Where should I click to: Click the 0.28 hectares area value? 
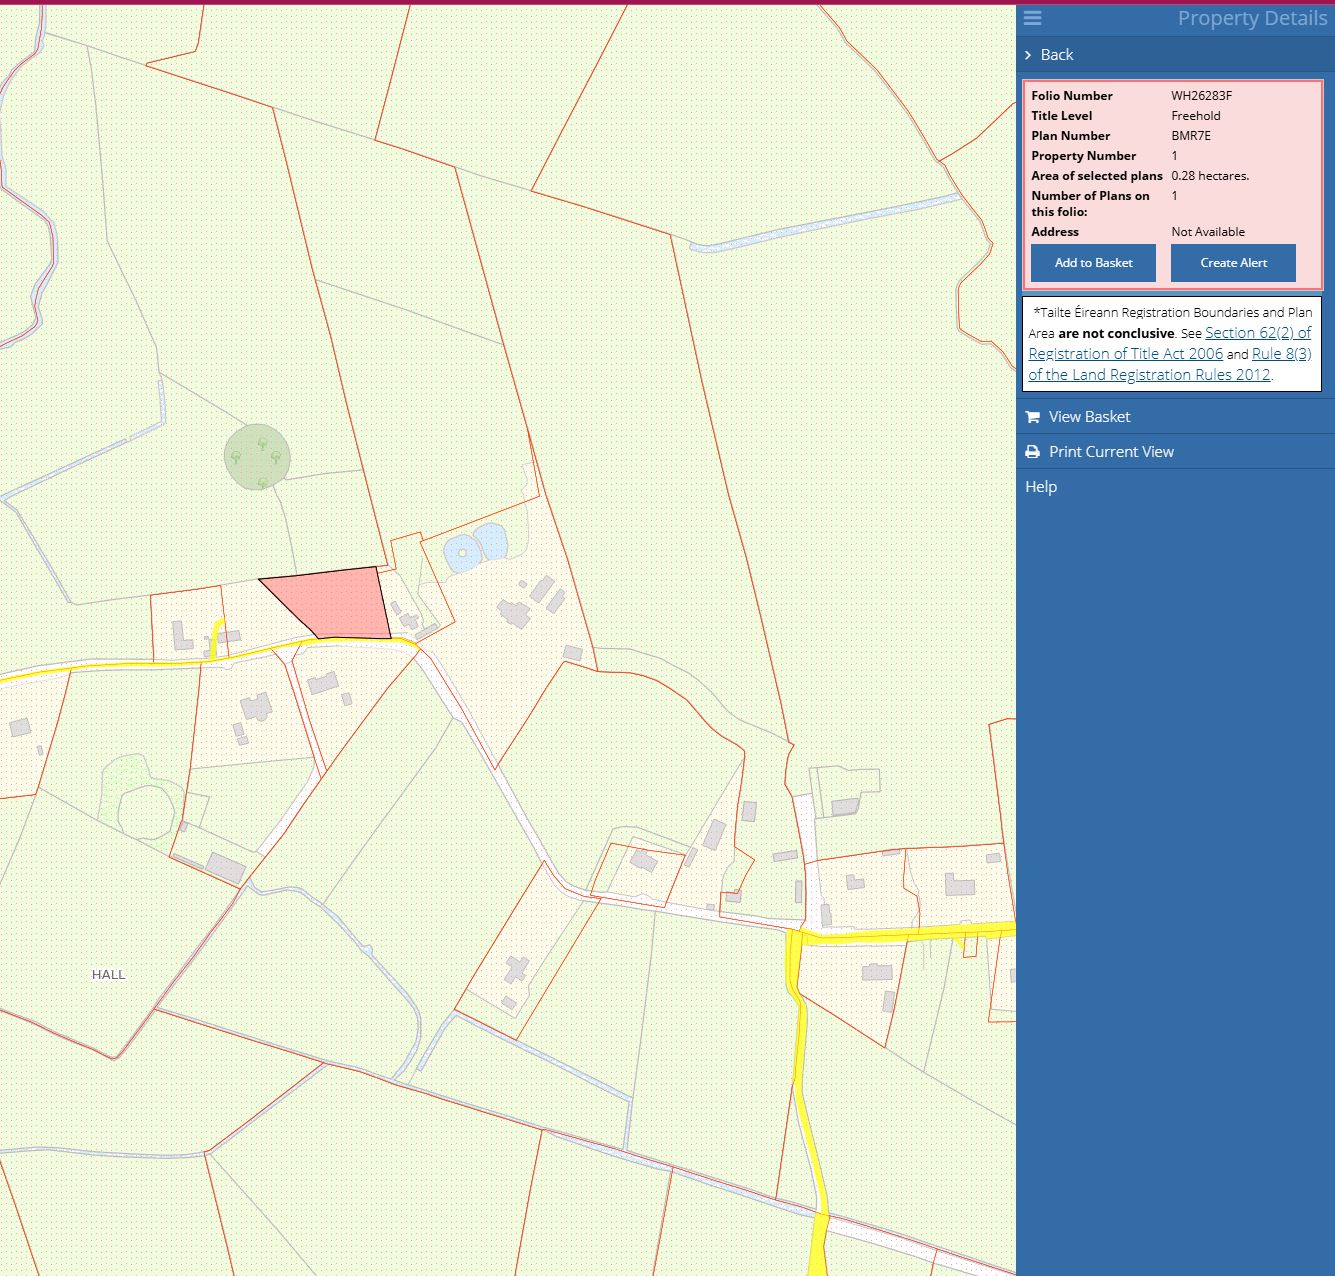pyautogui.click(x=1210, y=176)
